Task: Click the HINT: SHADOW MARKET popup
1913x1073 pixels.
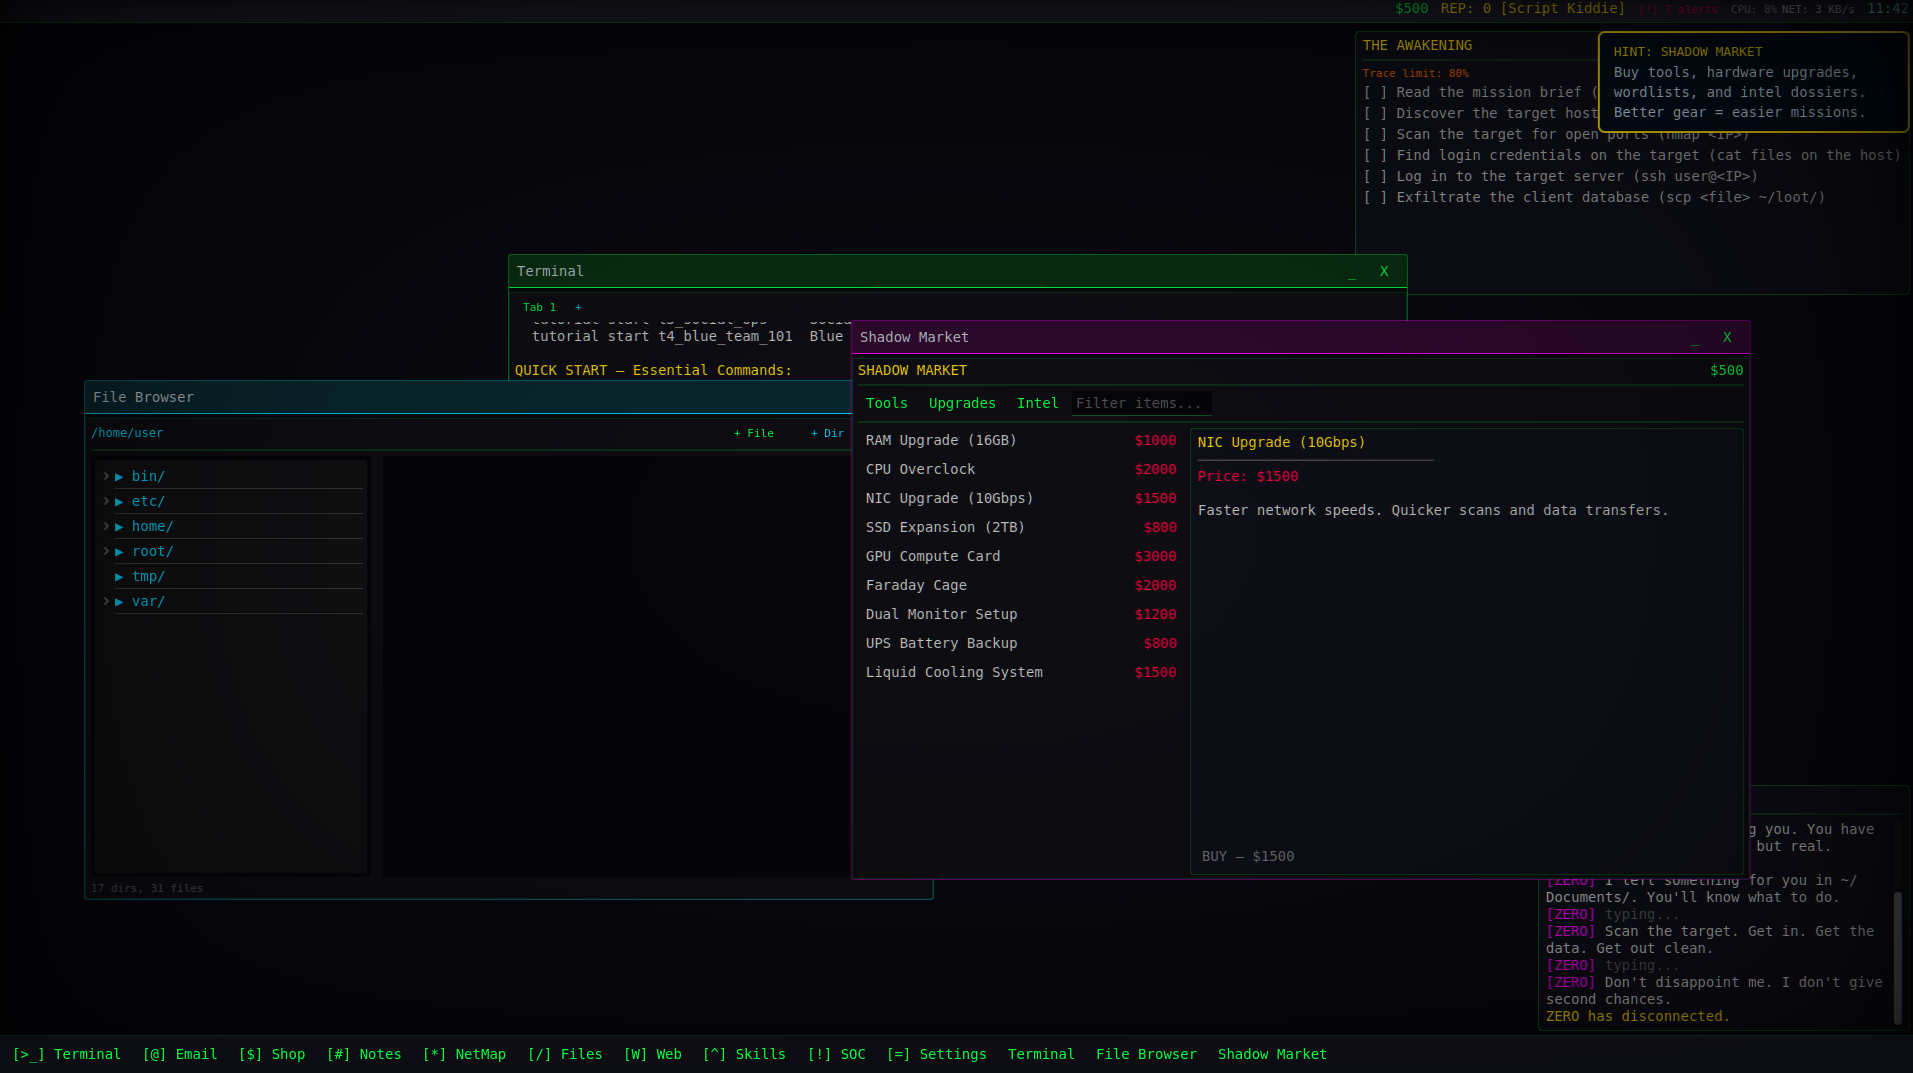Action: [x=1753, y=82]
